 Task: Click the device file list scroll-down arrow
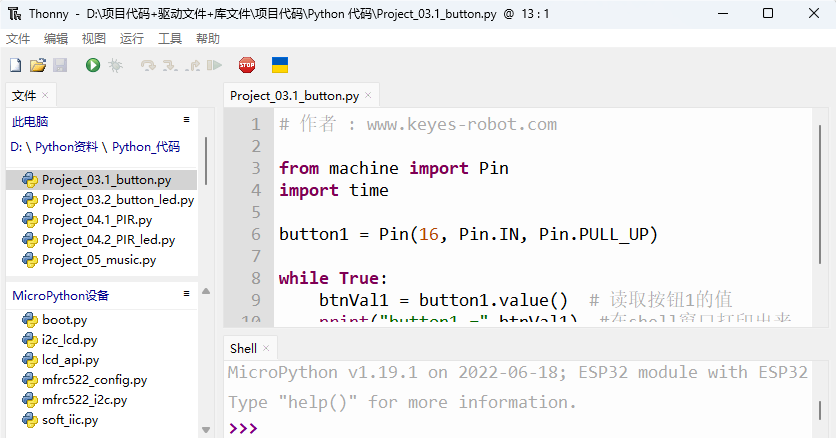pos(206,429)
